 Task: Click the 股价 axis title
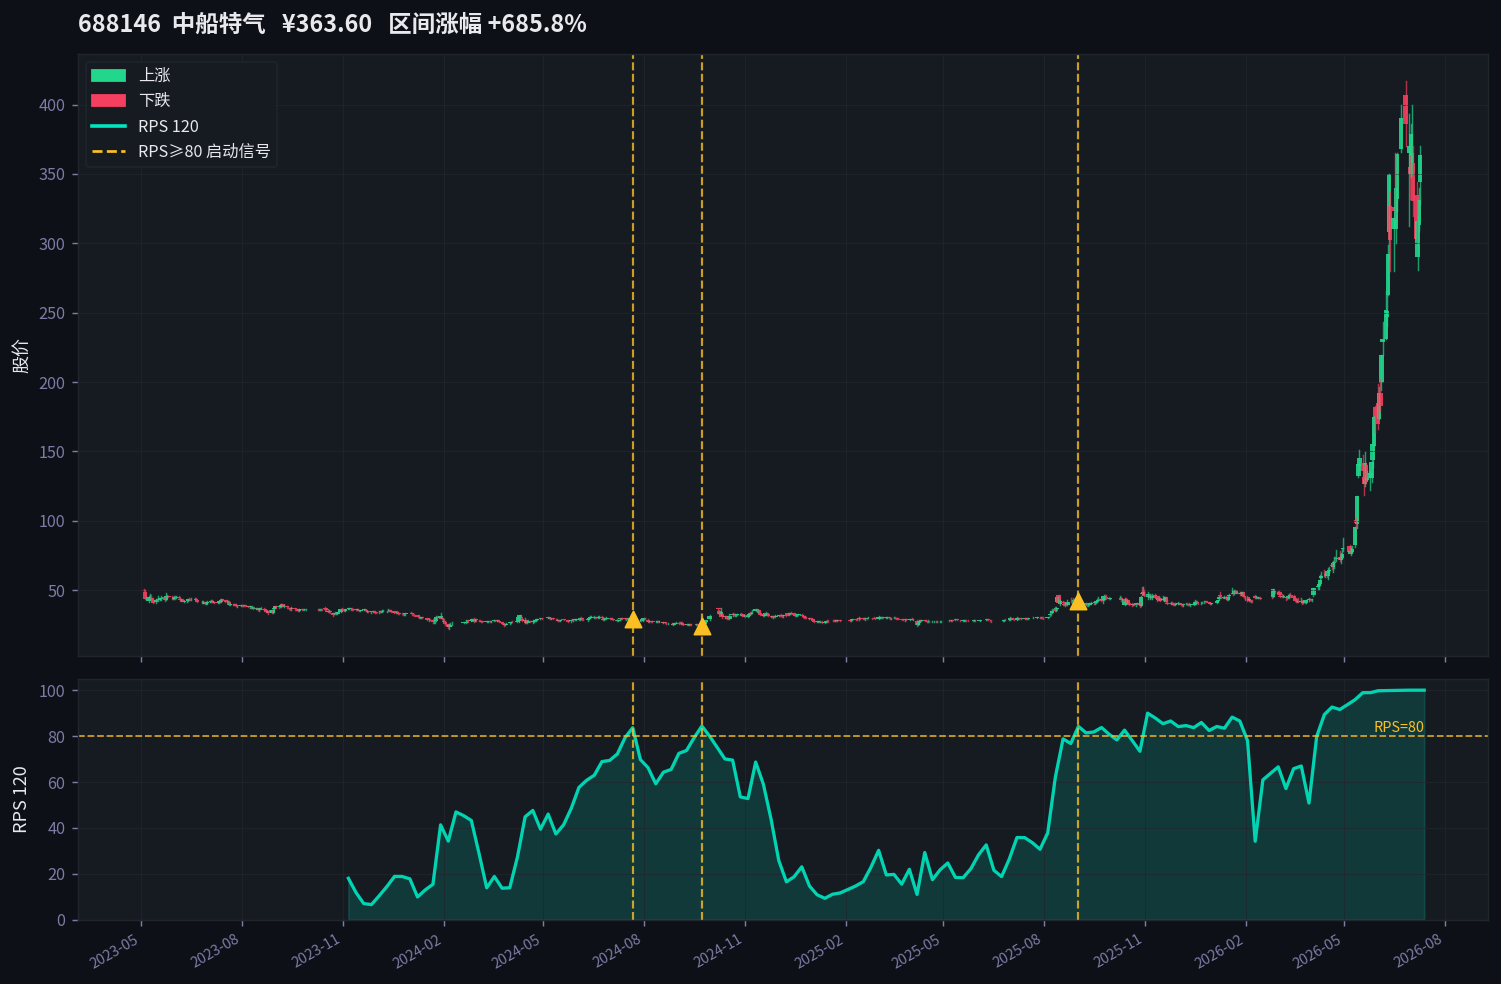click(20, 356)
